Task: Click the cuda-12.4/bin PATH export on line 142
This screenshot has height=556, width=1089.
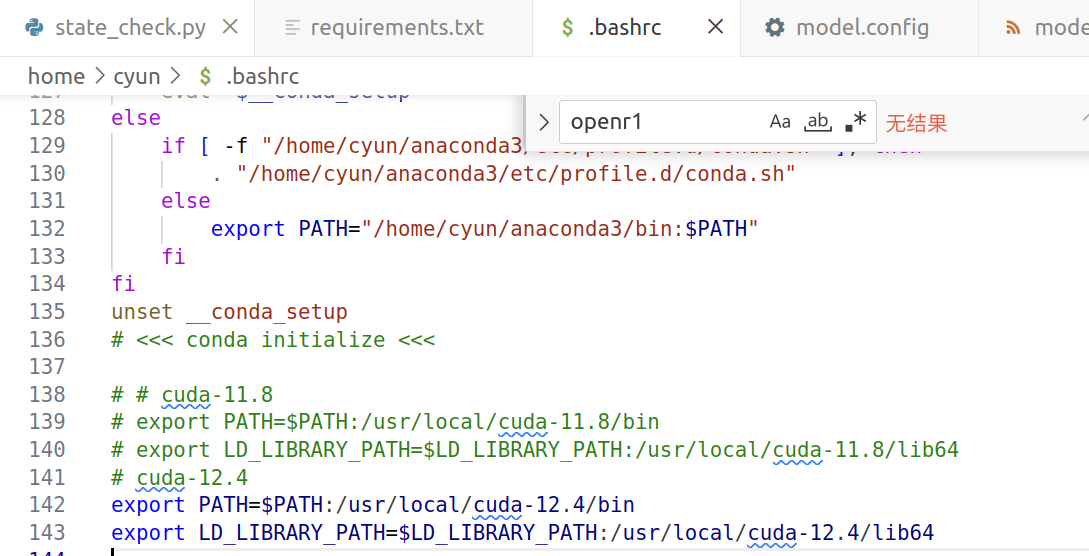Action: click(x=373, y=505)
